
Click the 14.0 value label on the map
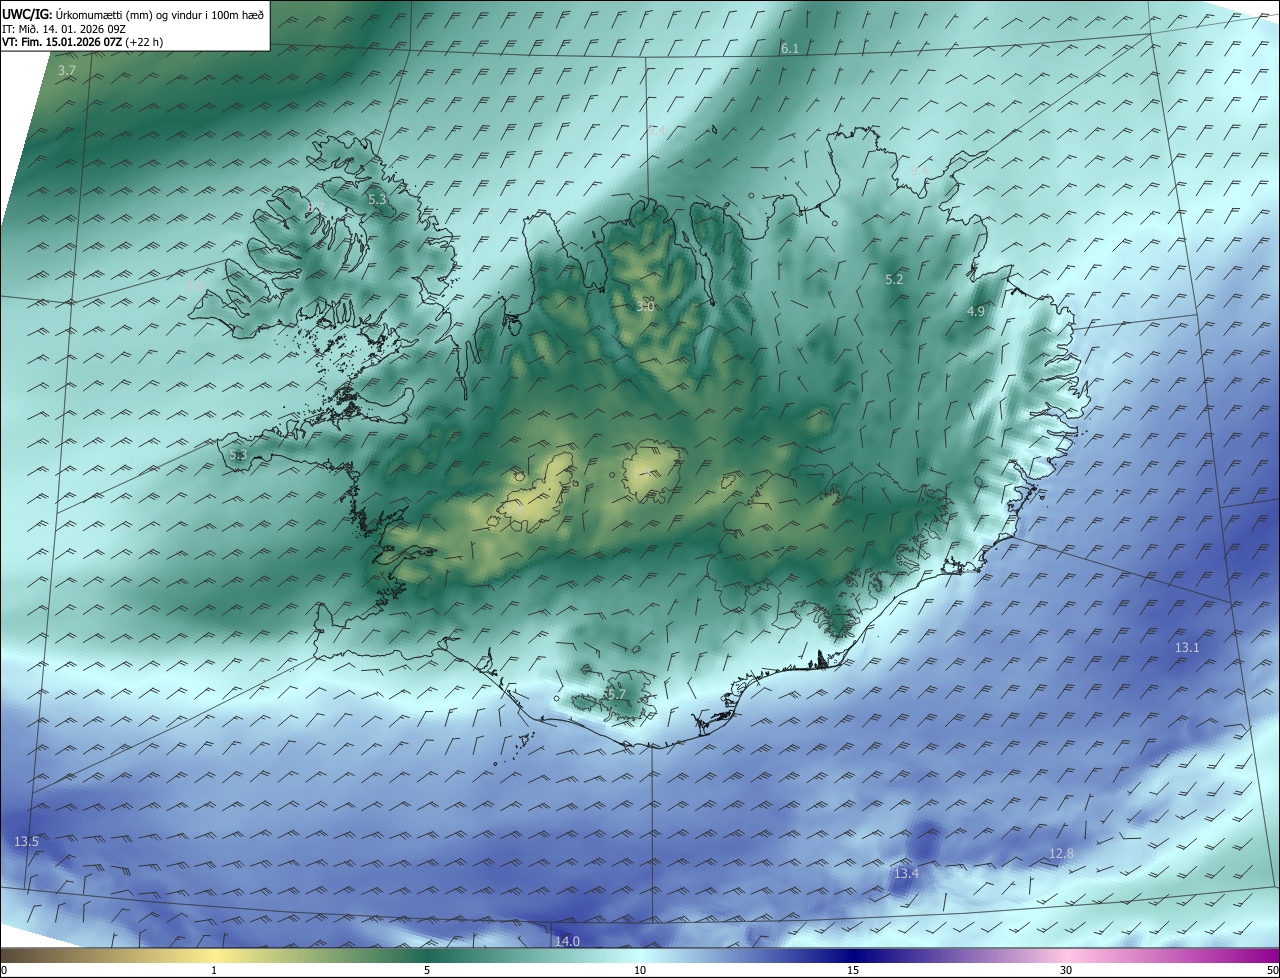(x=567, y=941)
